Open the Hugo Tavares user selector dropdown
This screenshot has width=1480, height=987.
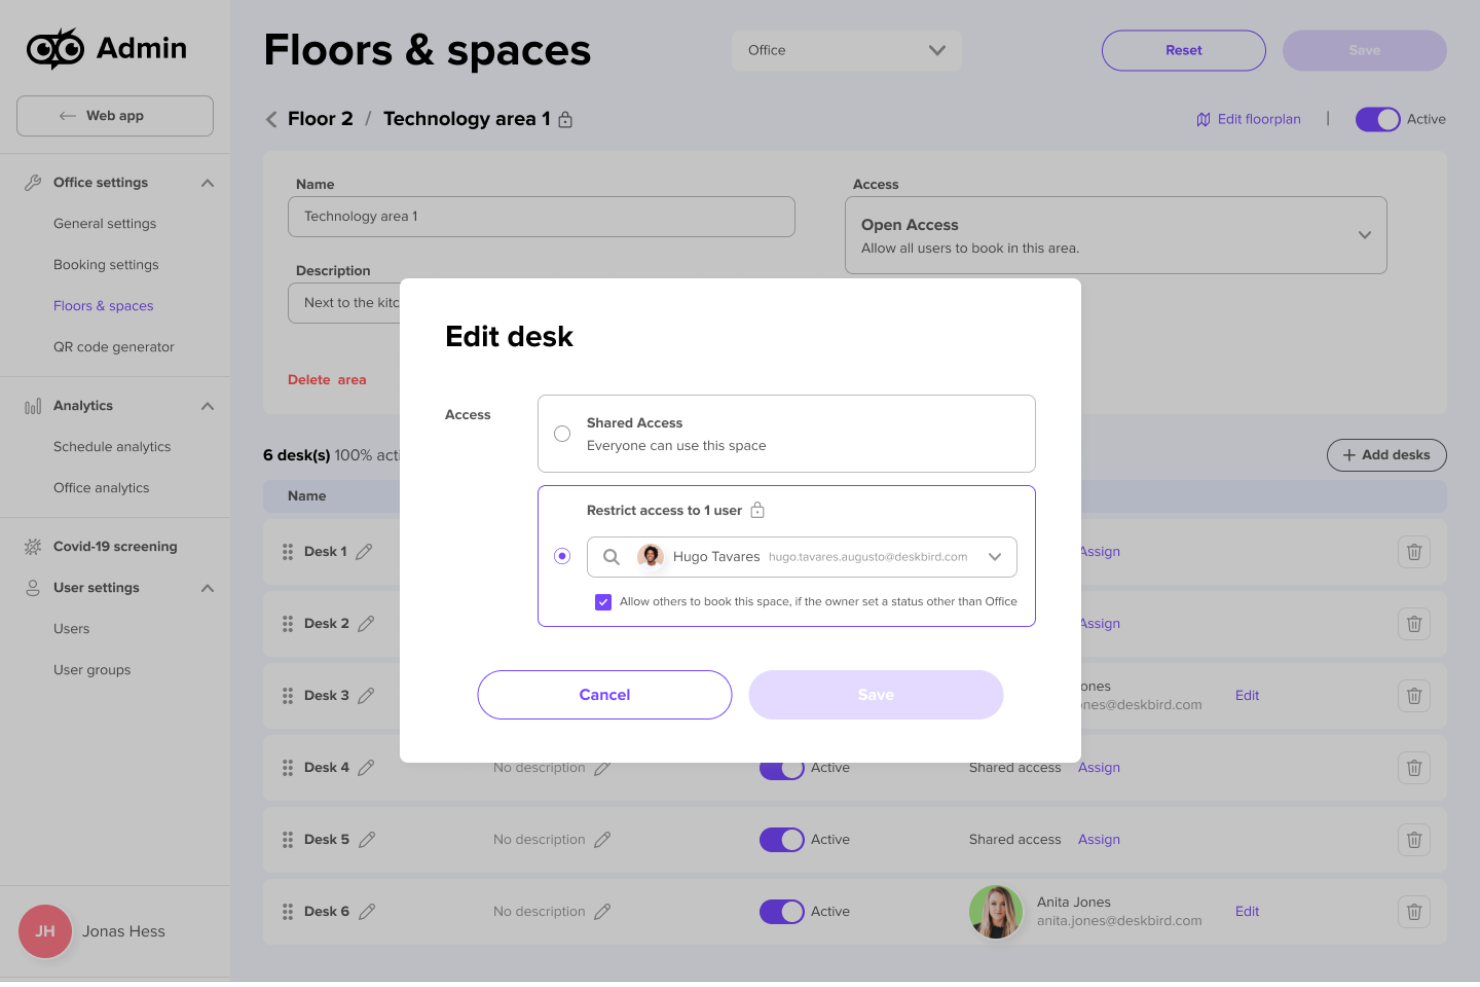click(995, 556)
